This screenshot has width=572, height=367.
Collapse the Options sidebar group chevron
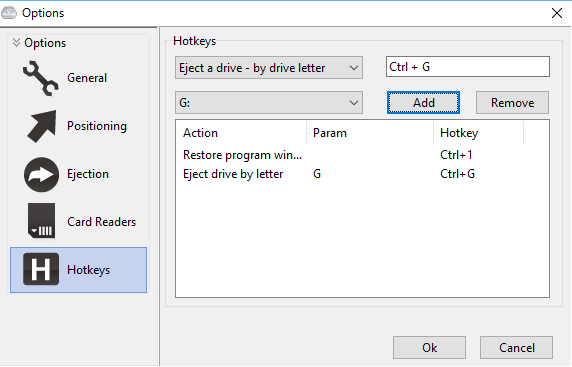(16, 42)
